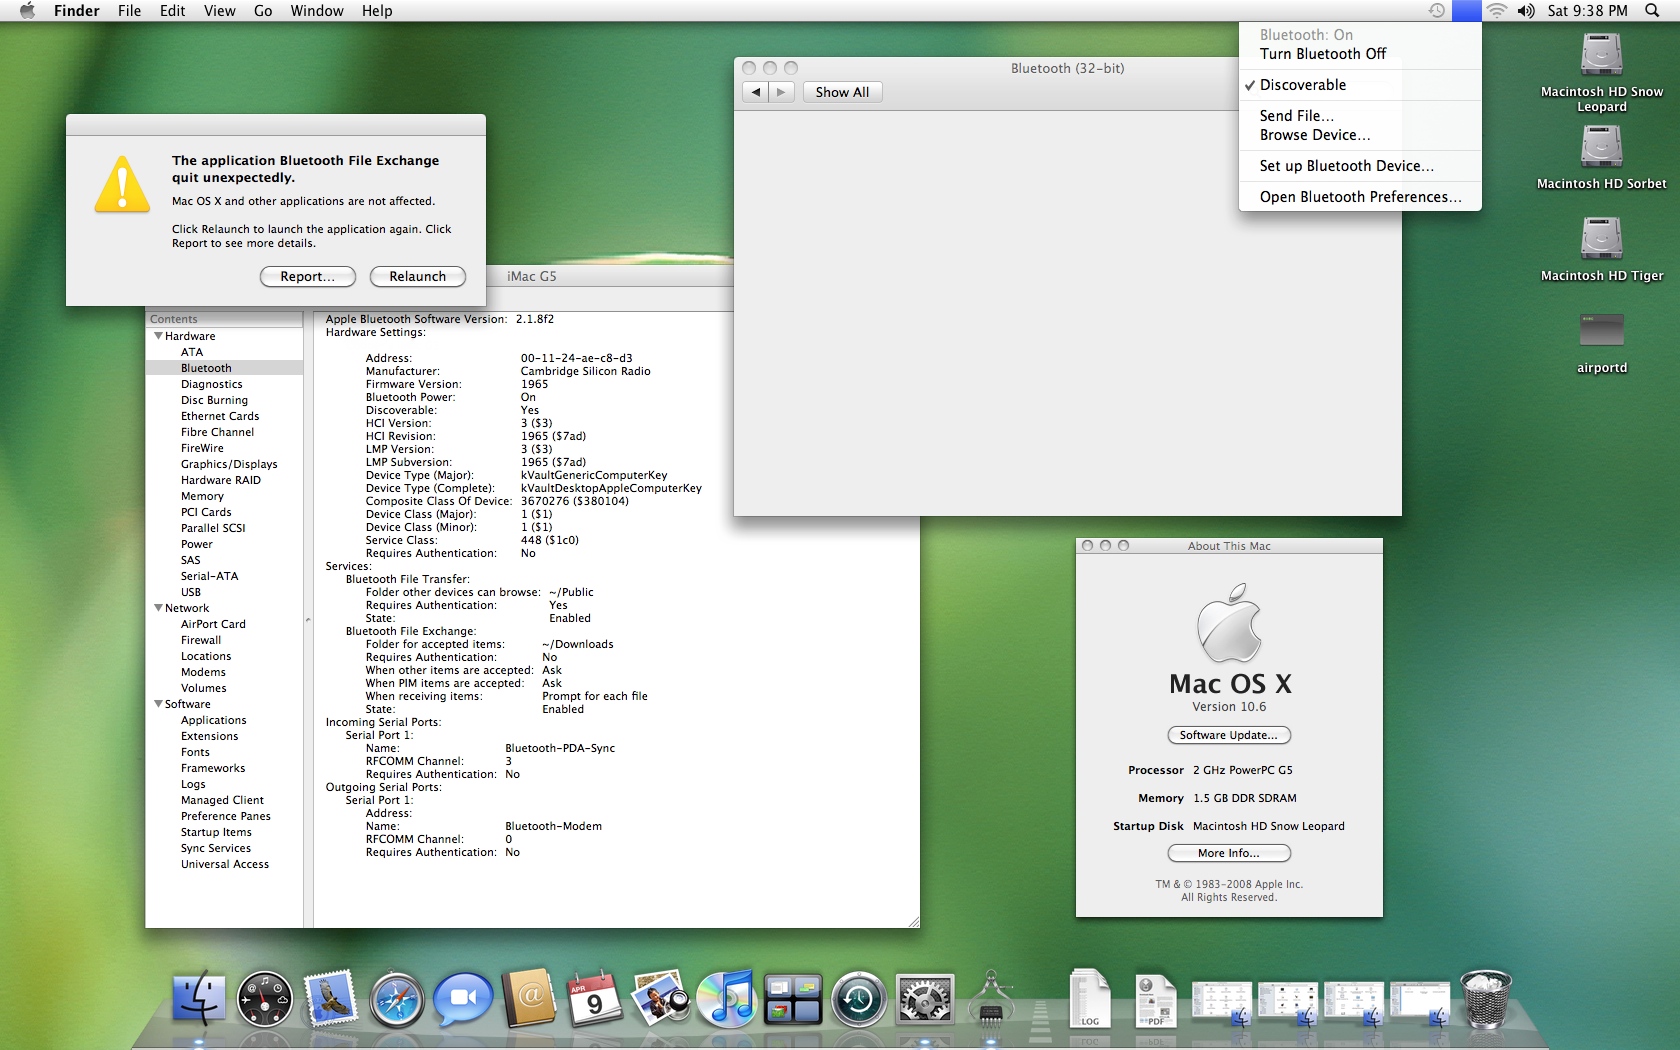Collapse the Software section triangle
The width and height of the screenshot is (1680, 1050).
coord(158,704)
